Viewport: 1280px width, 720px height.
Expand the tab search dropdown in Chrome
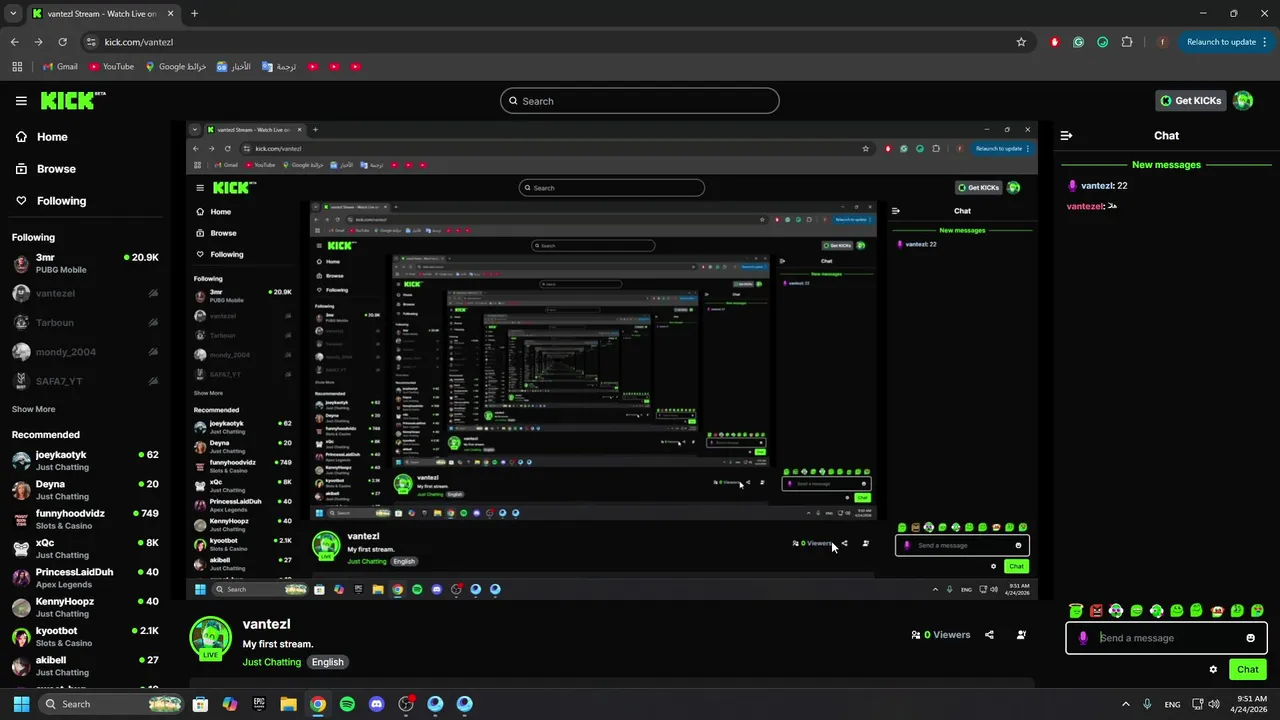(x=13, y=13)
